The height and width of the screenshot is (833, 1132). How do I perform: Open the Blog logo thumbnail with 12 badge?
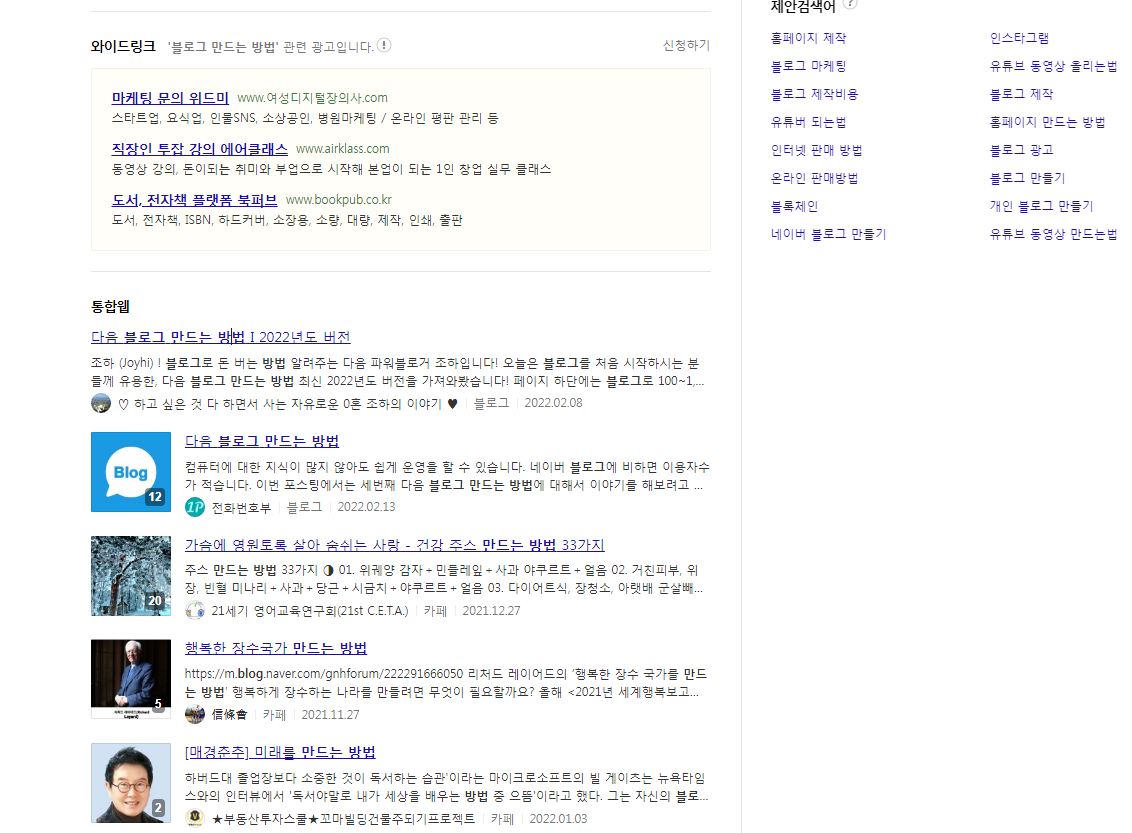tap(131, 472)
